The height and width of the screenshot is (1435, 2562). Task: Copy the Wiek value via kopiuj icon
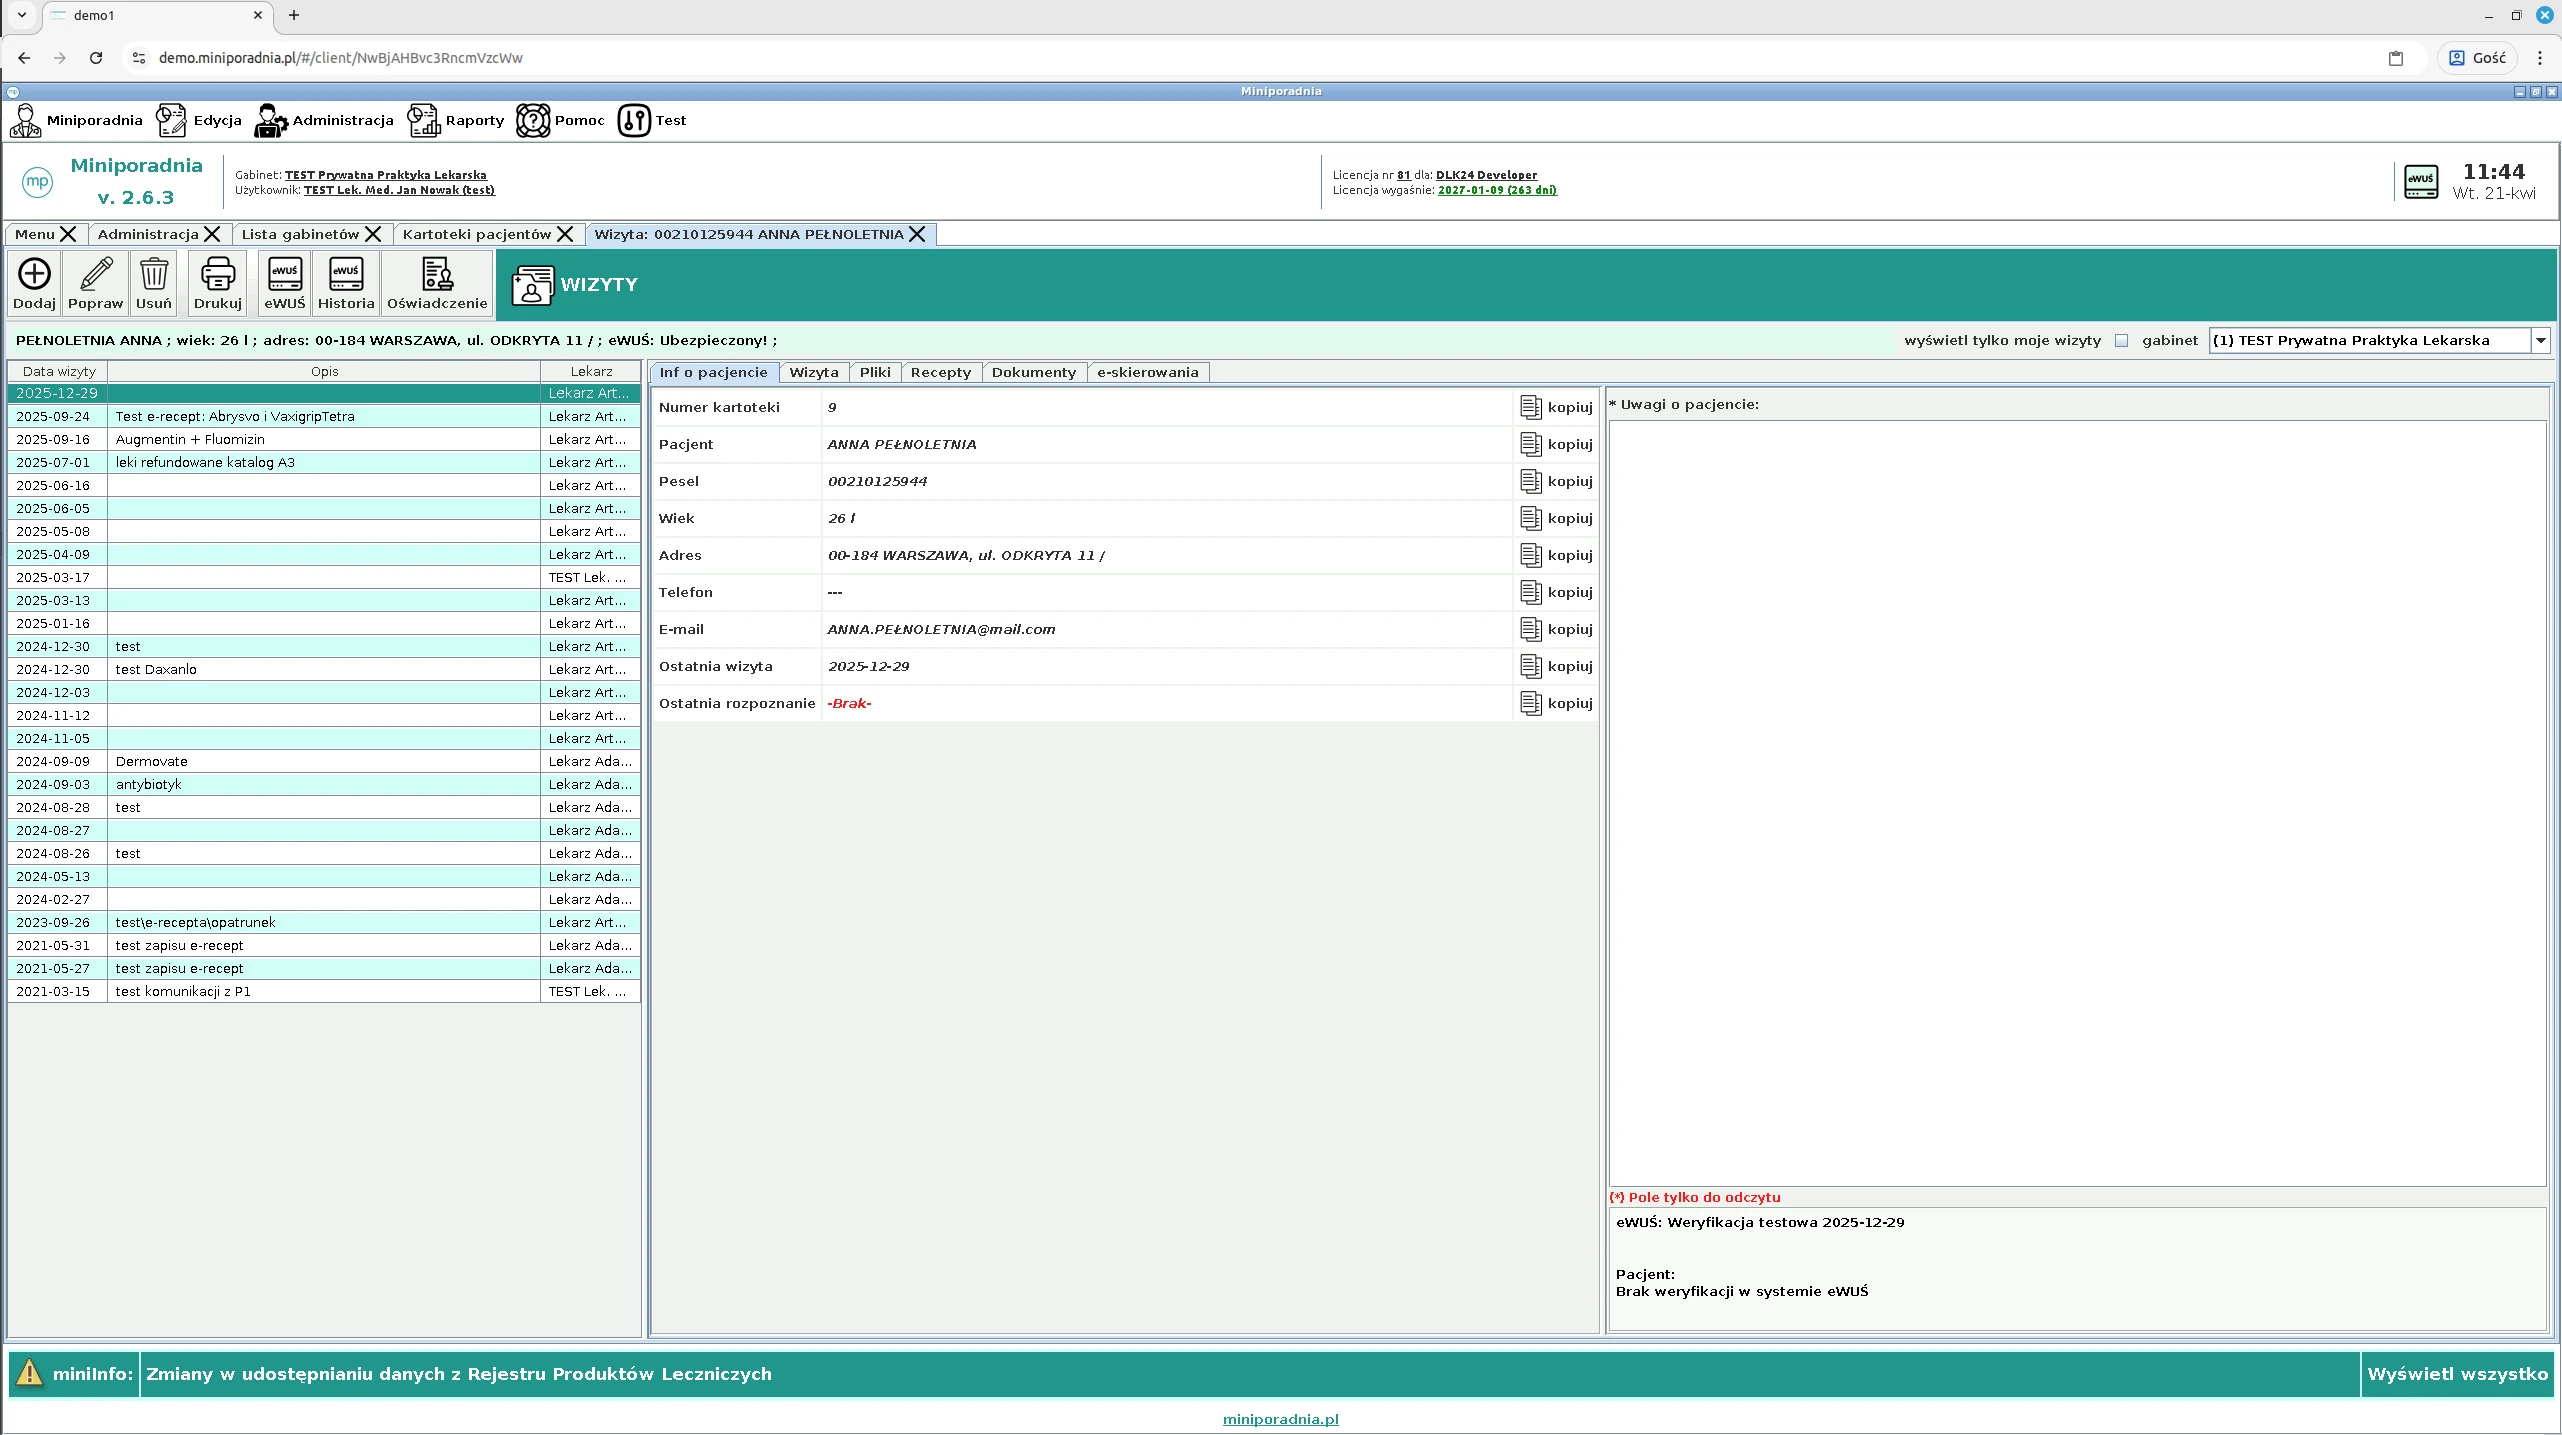click(1531, 518)
